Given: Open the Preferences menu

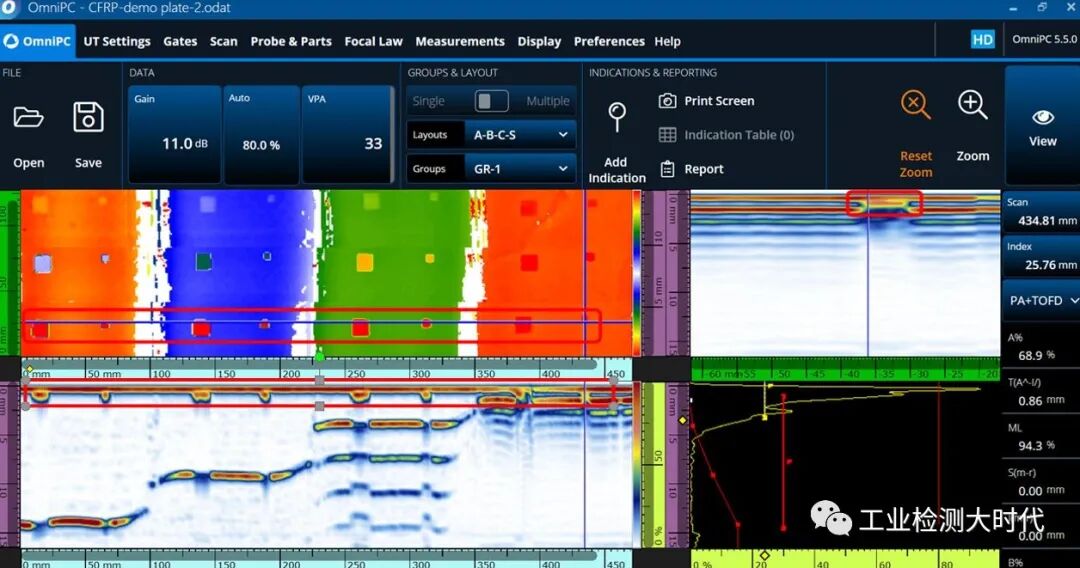Looking at the screenshot, I should click(609, 41).
